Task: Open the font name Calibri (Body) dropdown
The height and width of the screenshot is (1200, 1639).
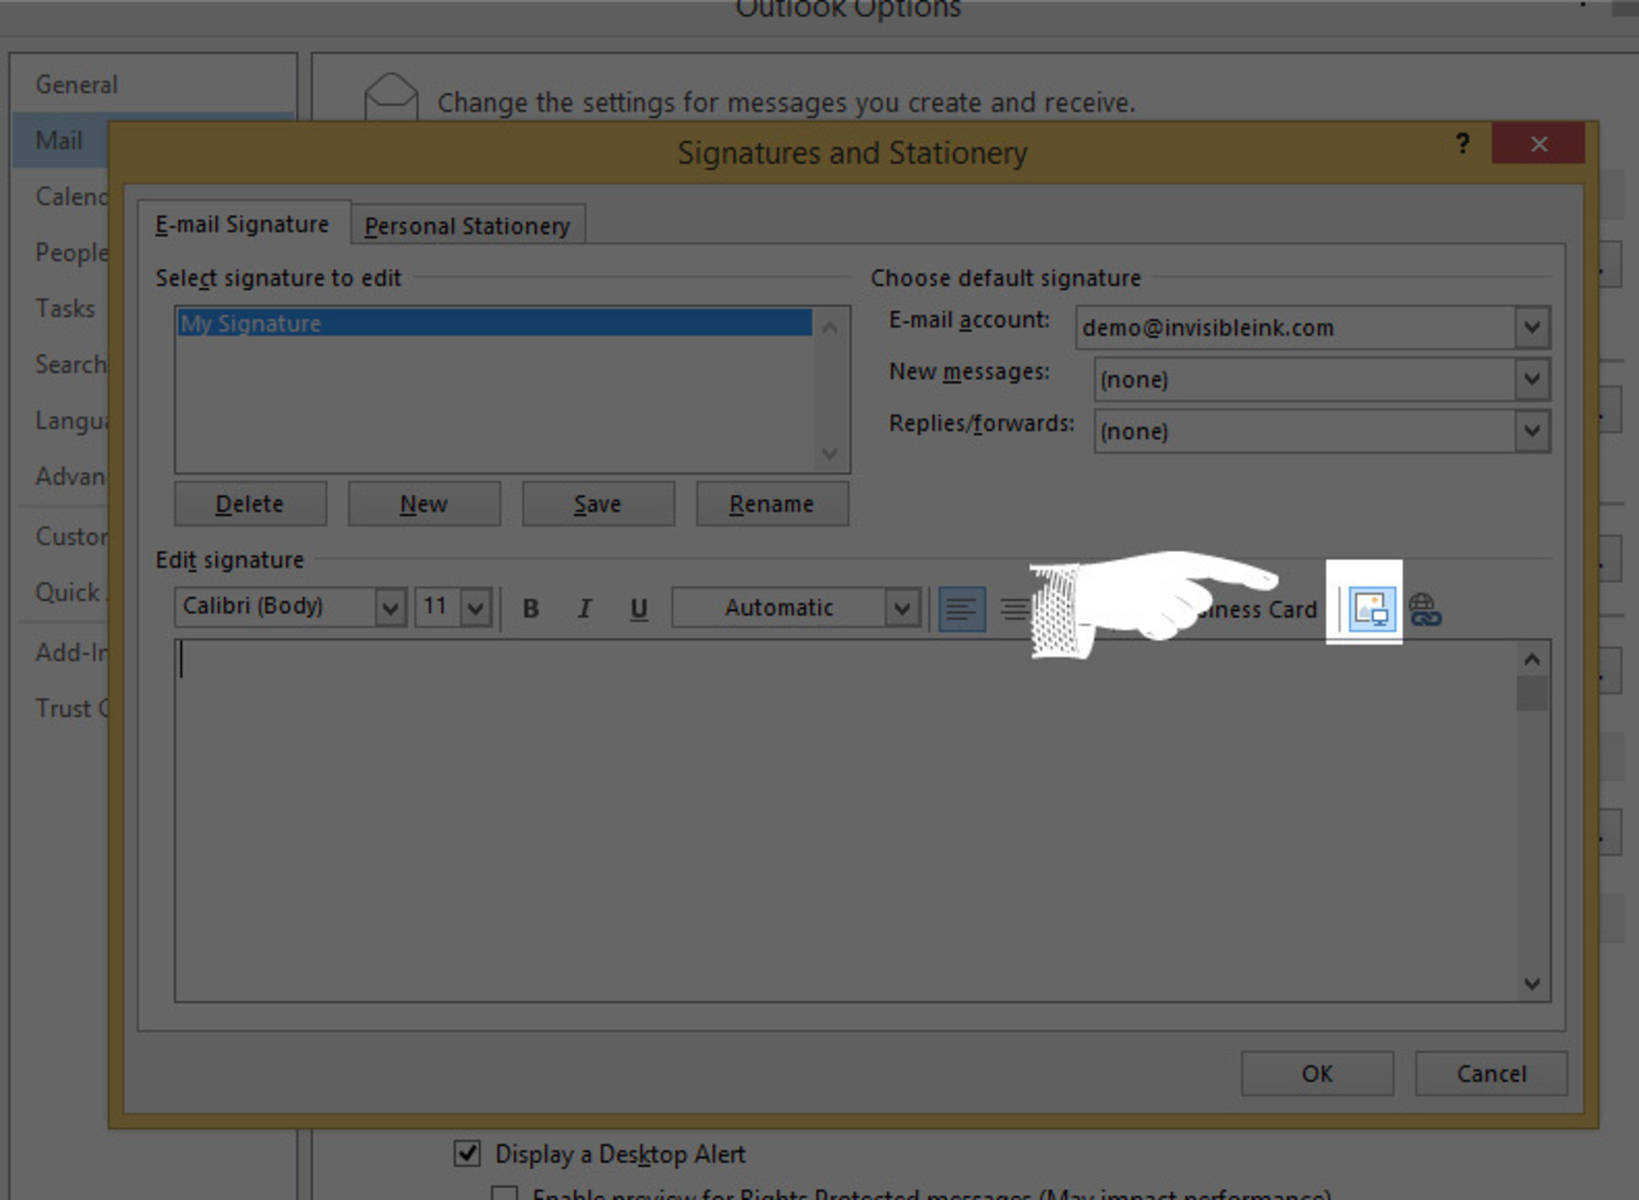Action: [390, 607]
